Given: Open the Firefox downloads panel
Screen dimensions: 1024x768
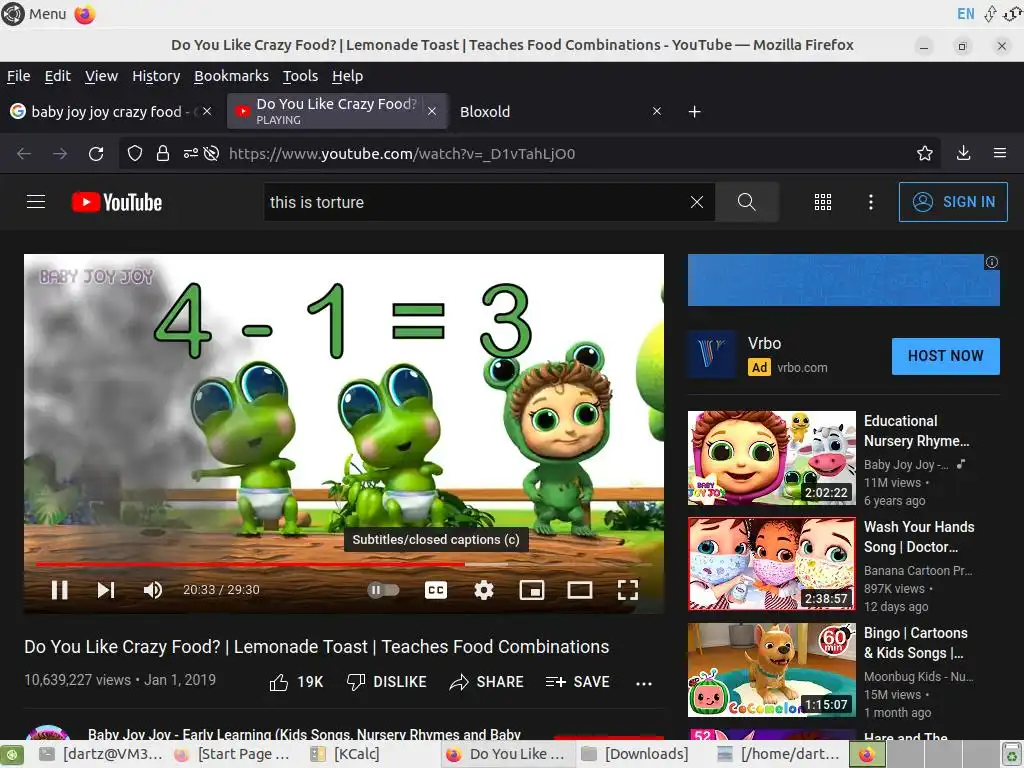Looking at the screenshot, I should click(963, 153).
